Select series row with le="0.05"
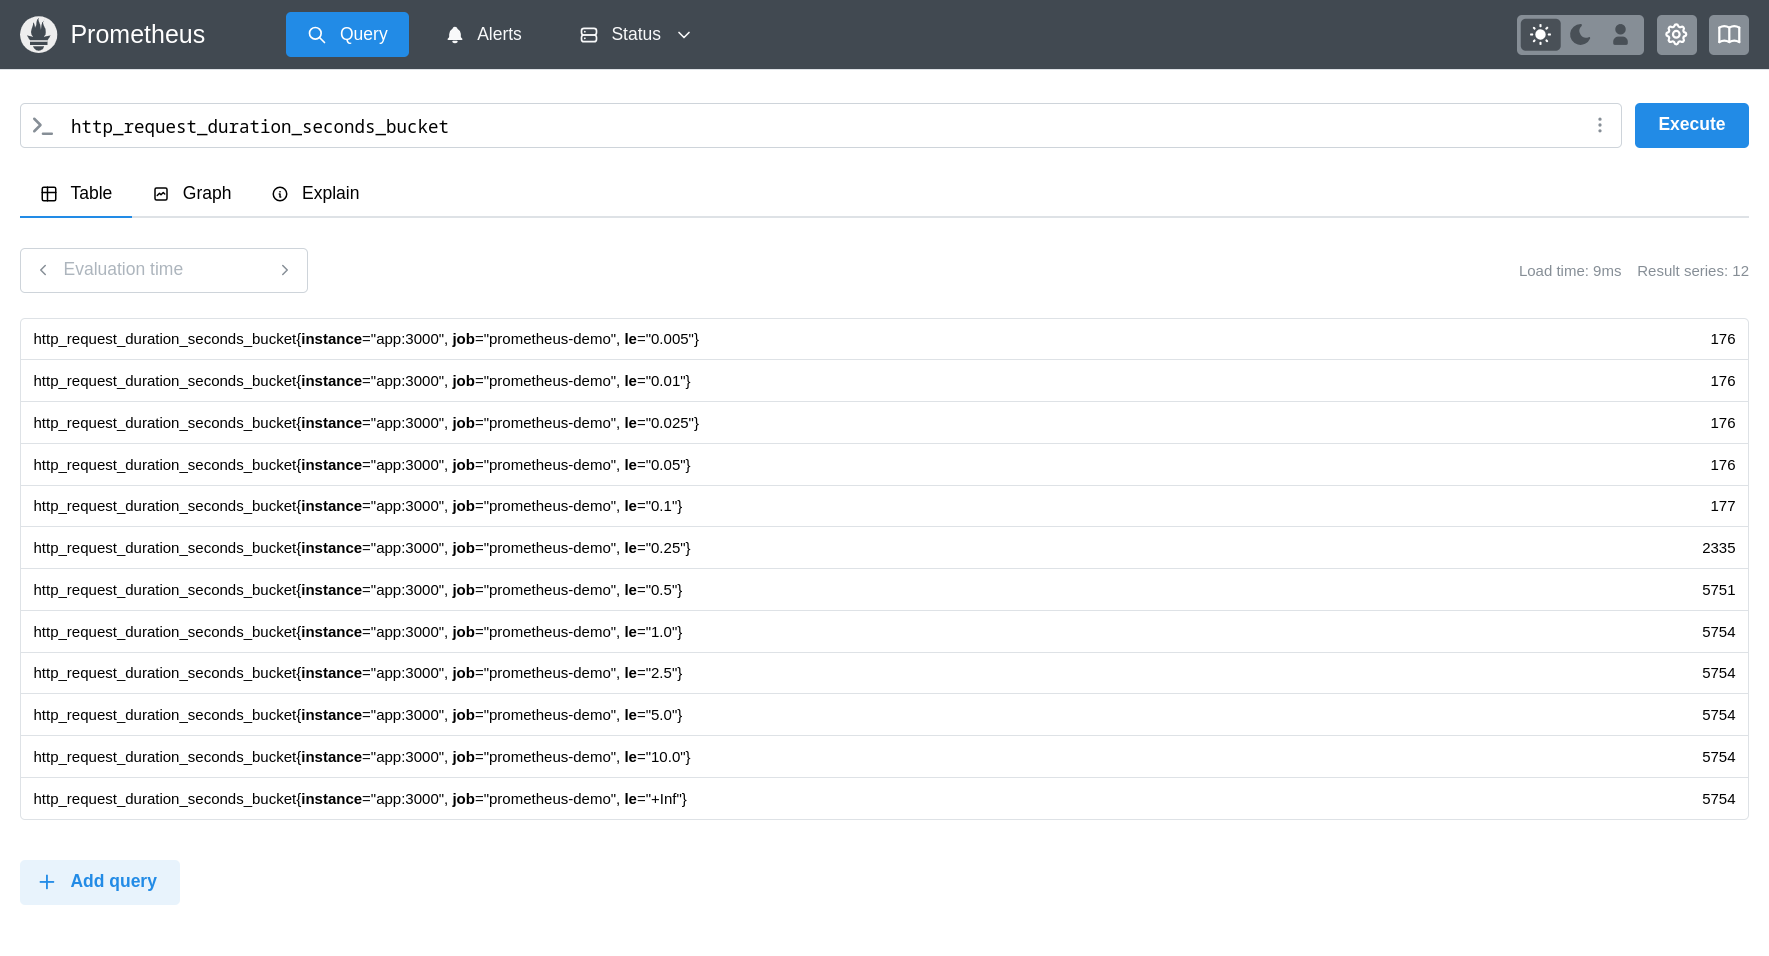 pyautogui.click(x=884, y=465)
